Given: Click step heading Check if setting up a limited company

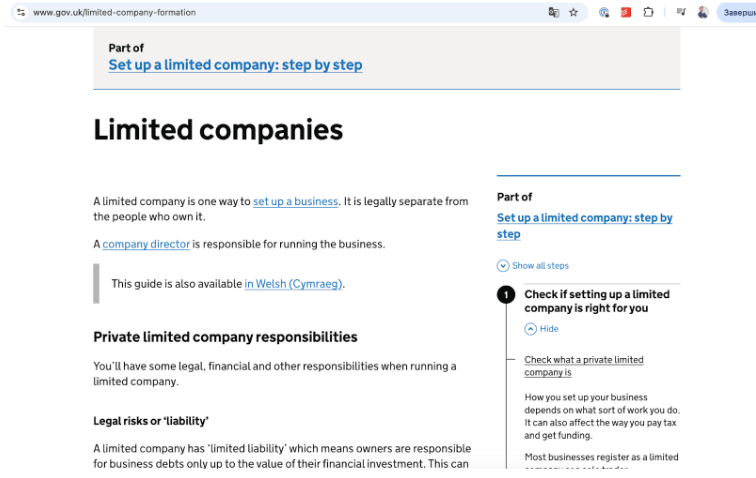Looking at the screenshot, I should (597, 301).
